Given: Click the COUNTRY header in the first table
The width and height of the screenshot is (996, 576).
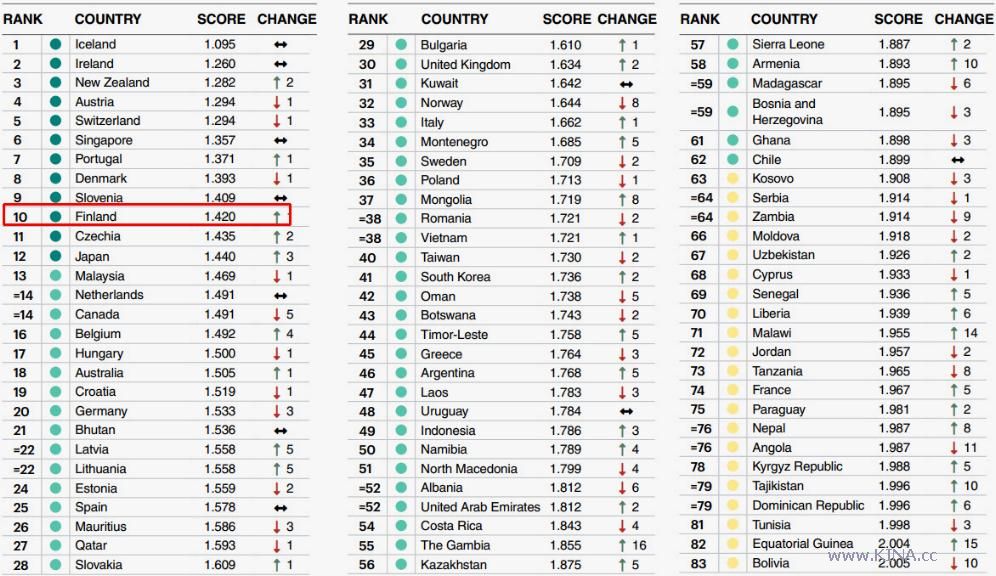Looking at the screenshot, I should (x=107, y=19).
